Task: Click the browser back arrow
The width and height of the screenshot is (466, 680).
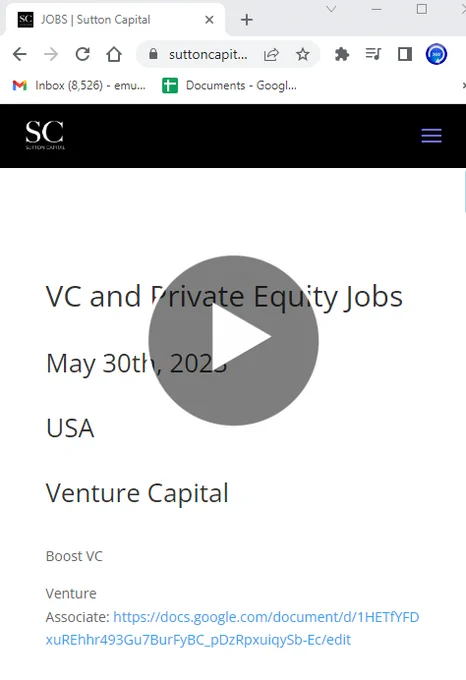Action: point(20,54)
